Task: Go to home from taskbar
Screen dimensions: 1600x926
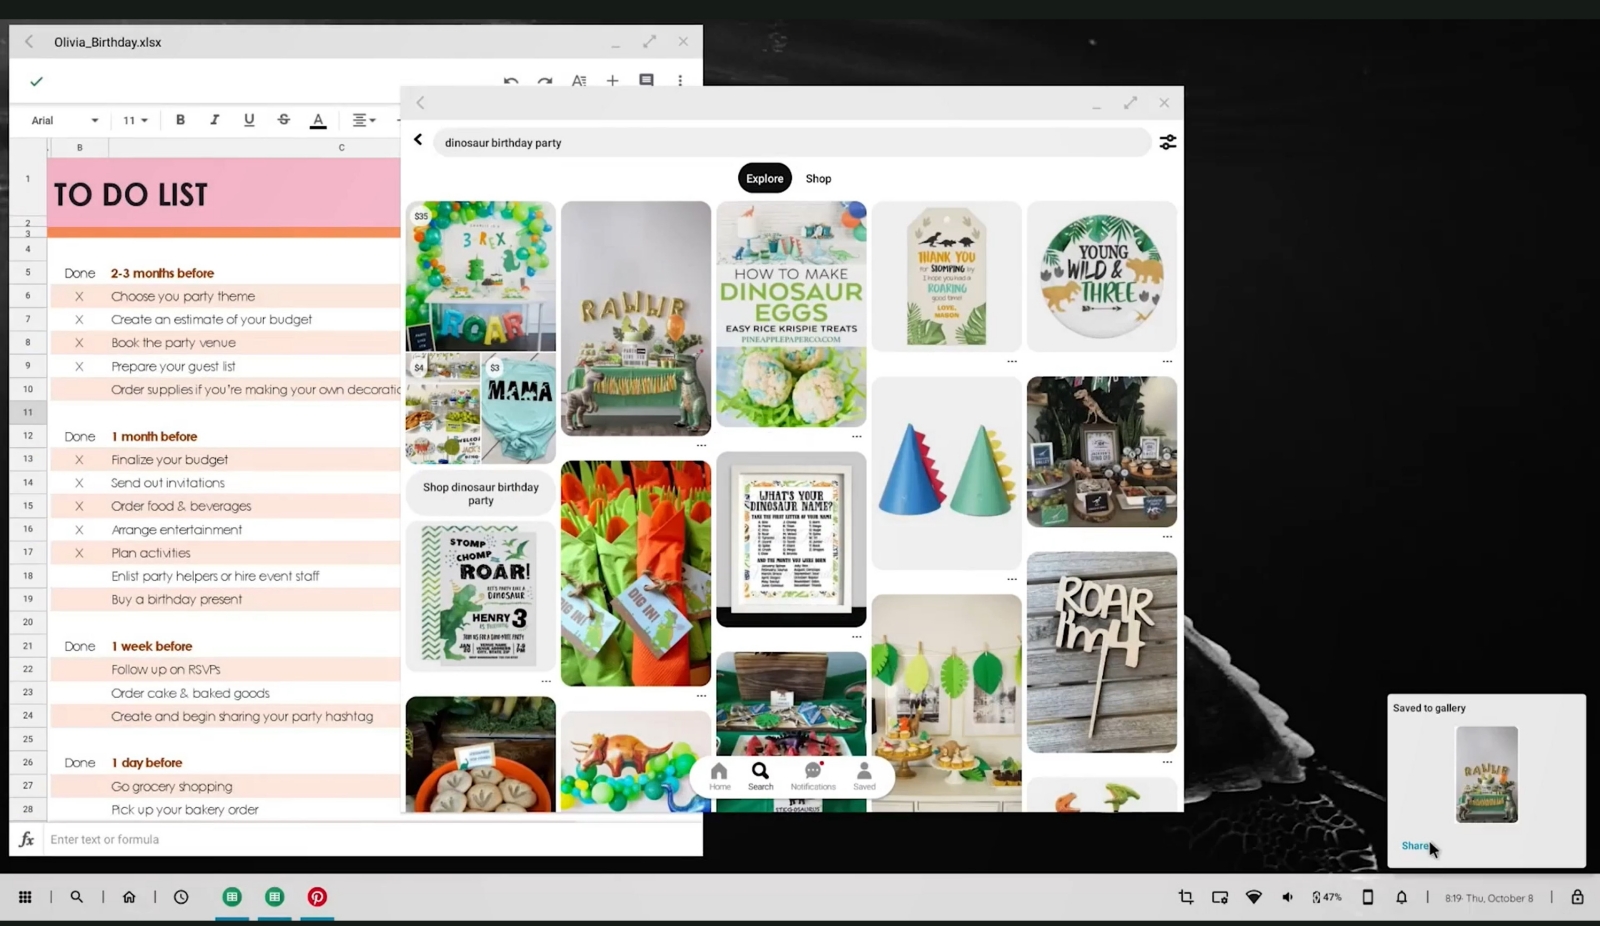Action: [x=129, y=897]
